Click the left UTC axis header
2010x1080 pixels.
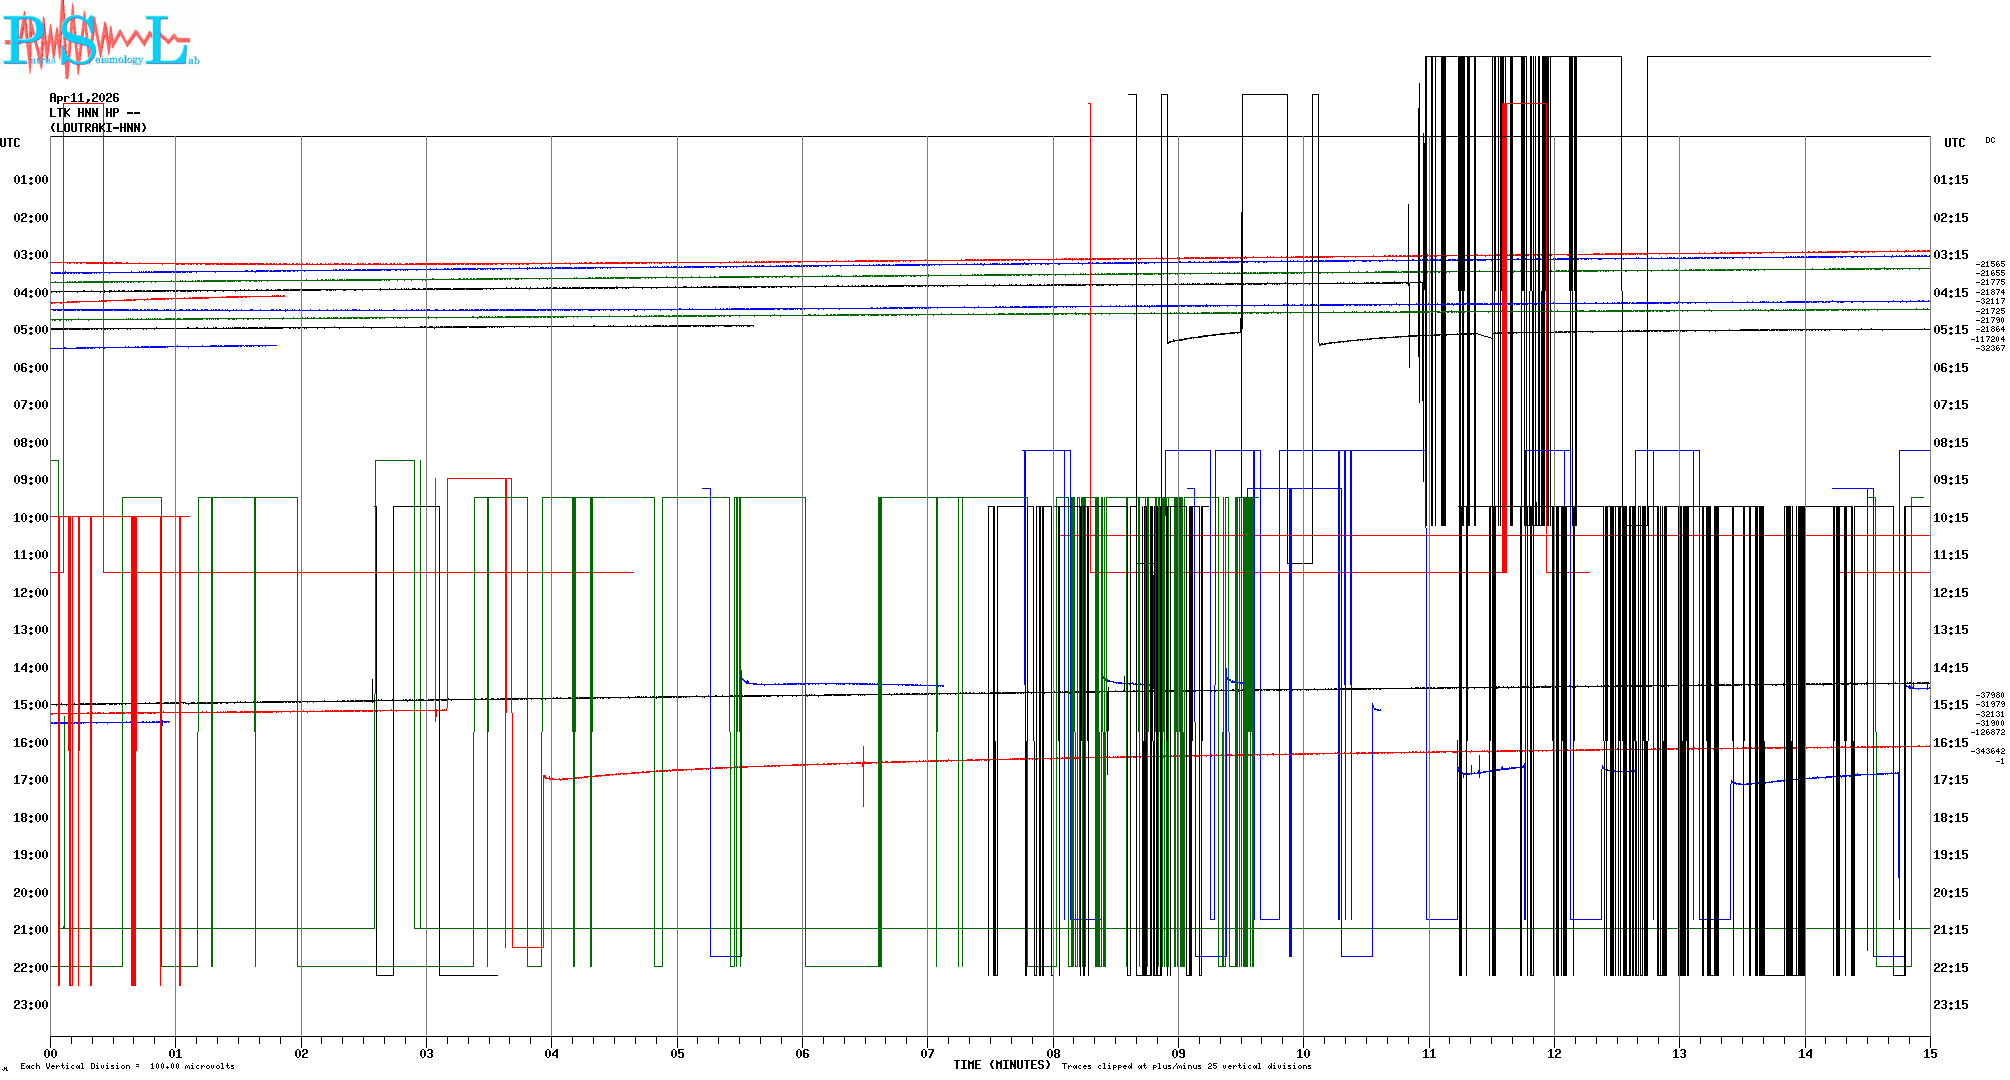click(10, 143)
